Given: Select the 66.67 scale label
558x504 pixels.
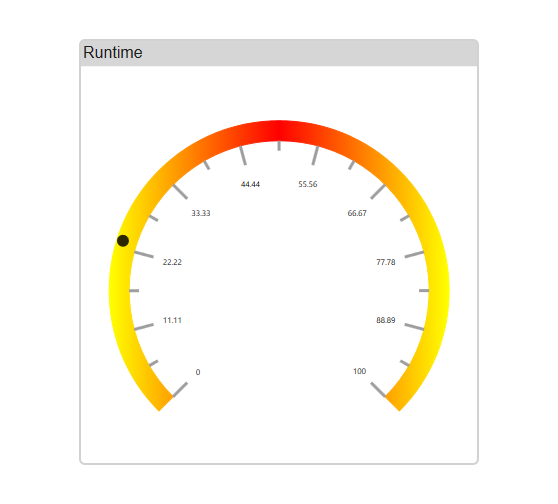Looking at the screenshot, I should (357, 213).
